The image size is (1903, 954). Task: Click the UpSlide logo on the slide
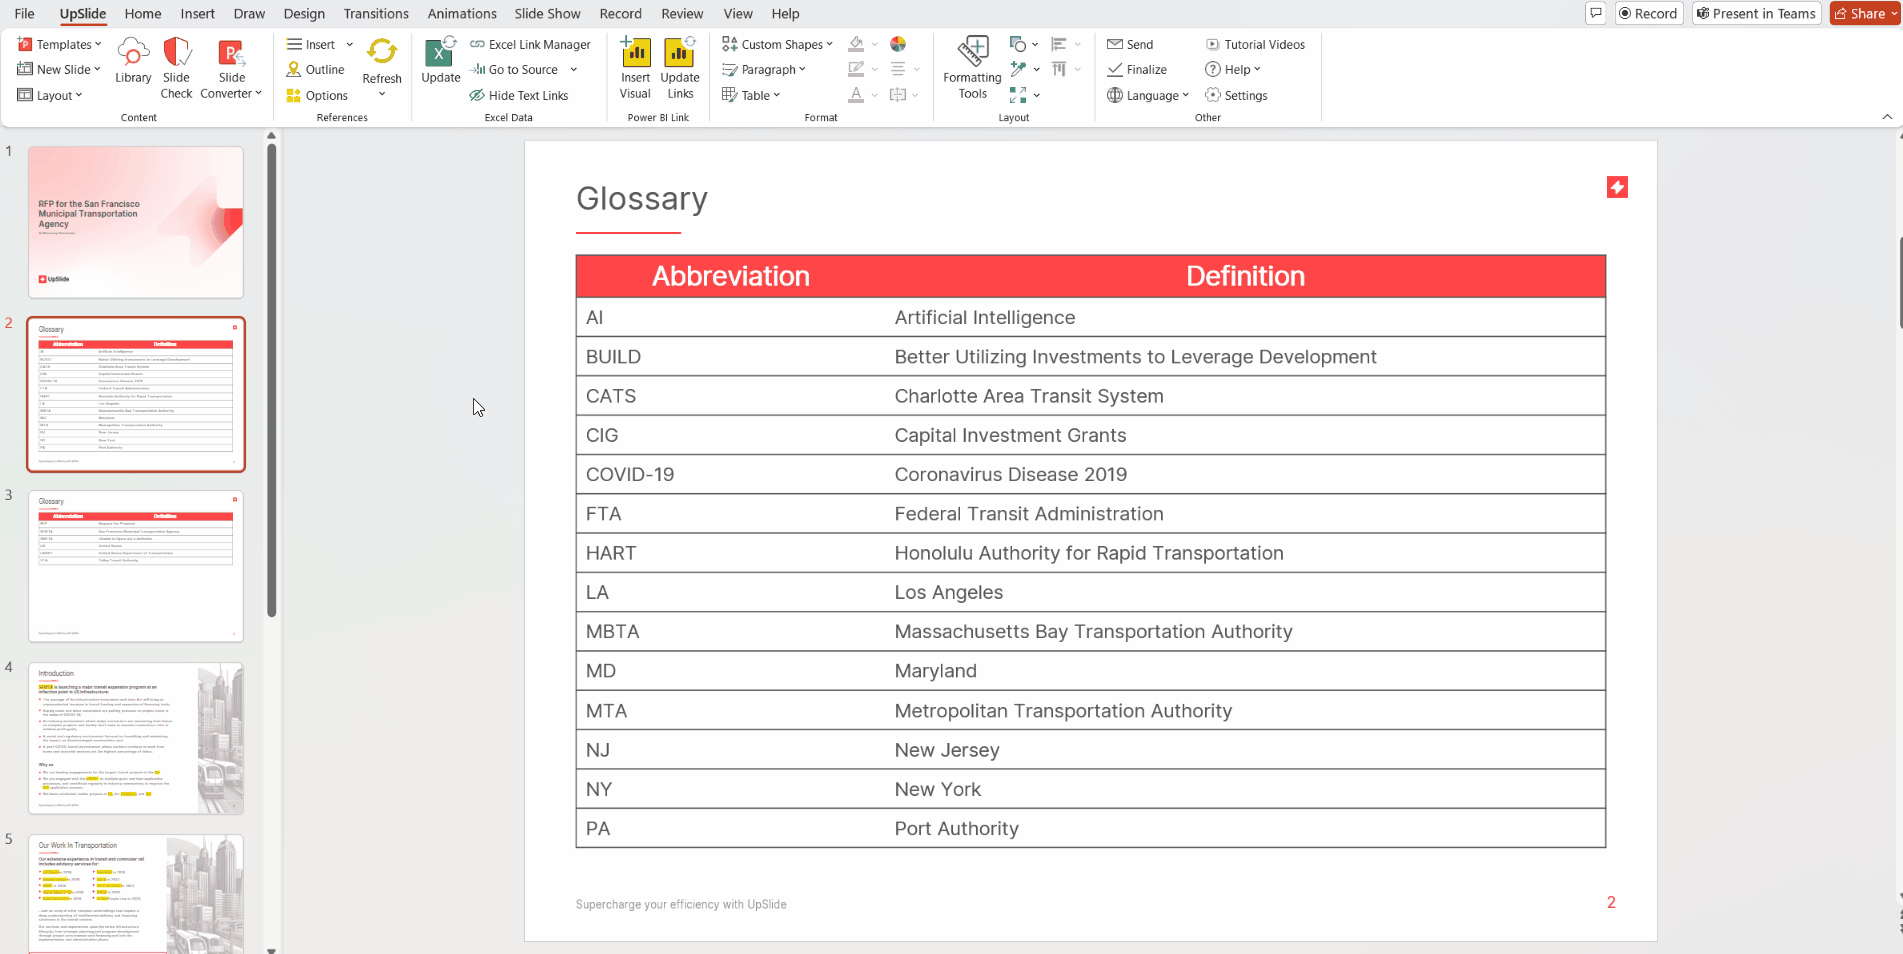click(x=1617, y=187)
